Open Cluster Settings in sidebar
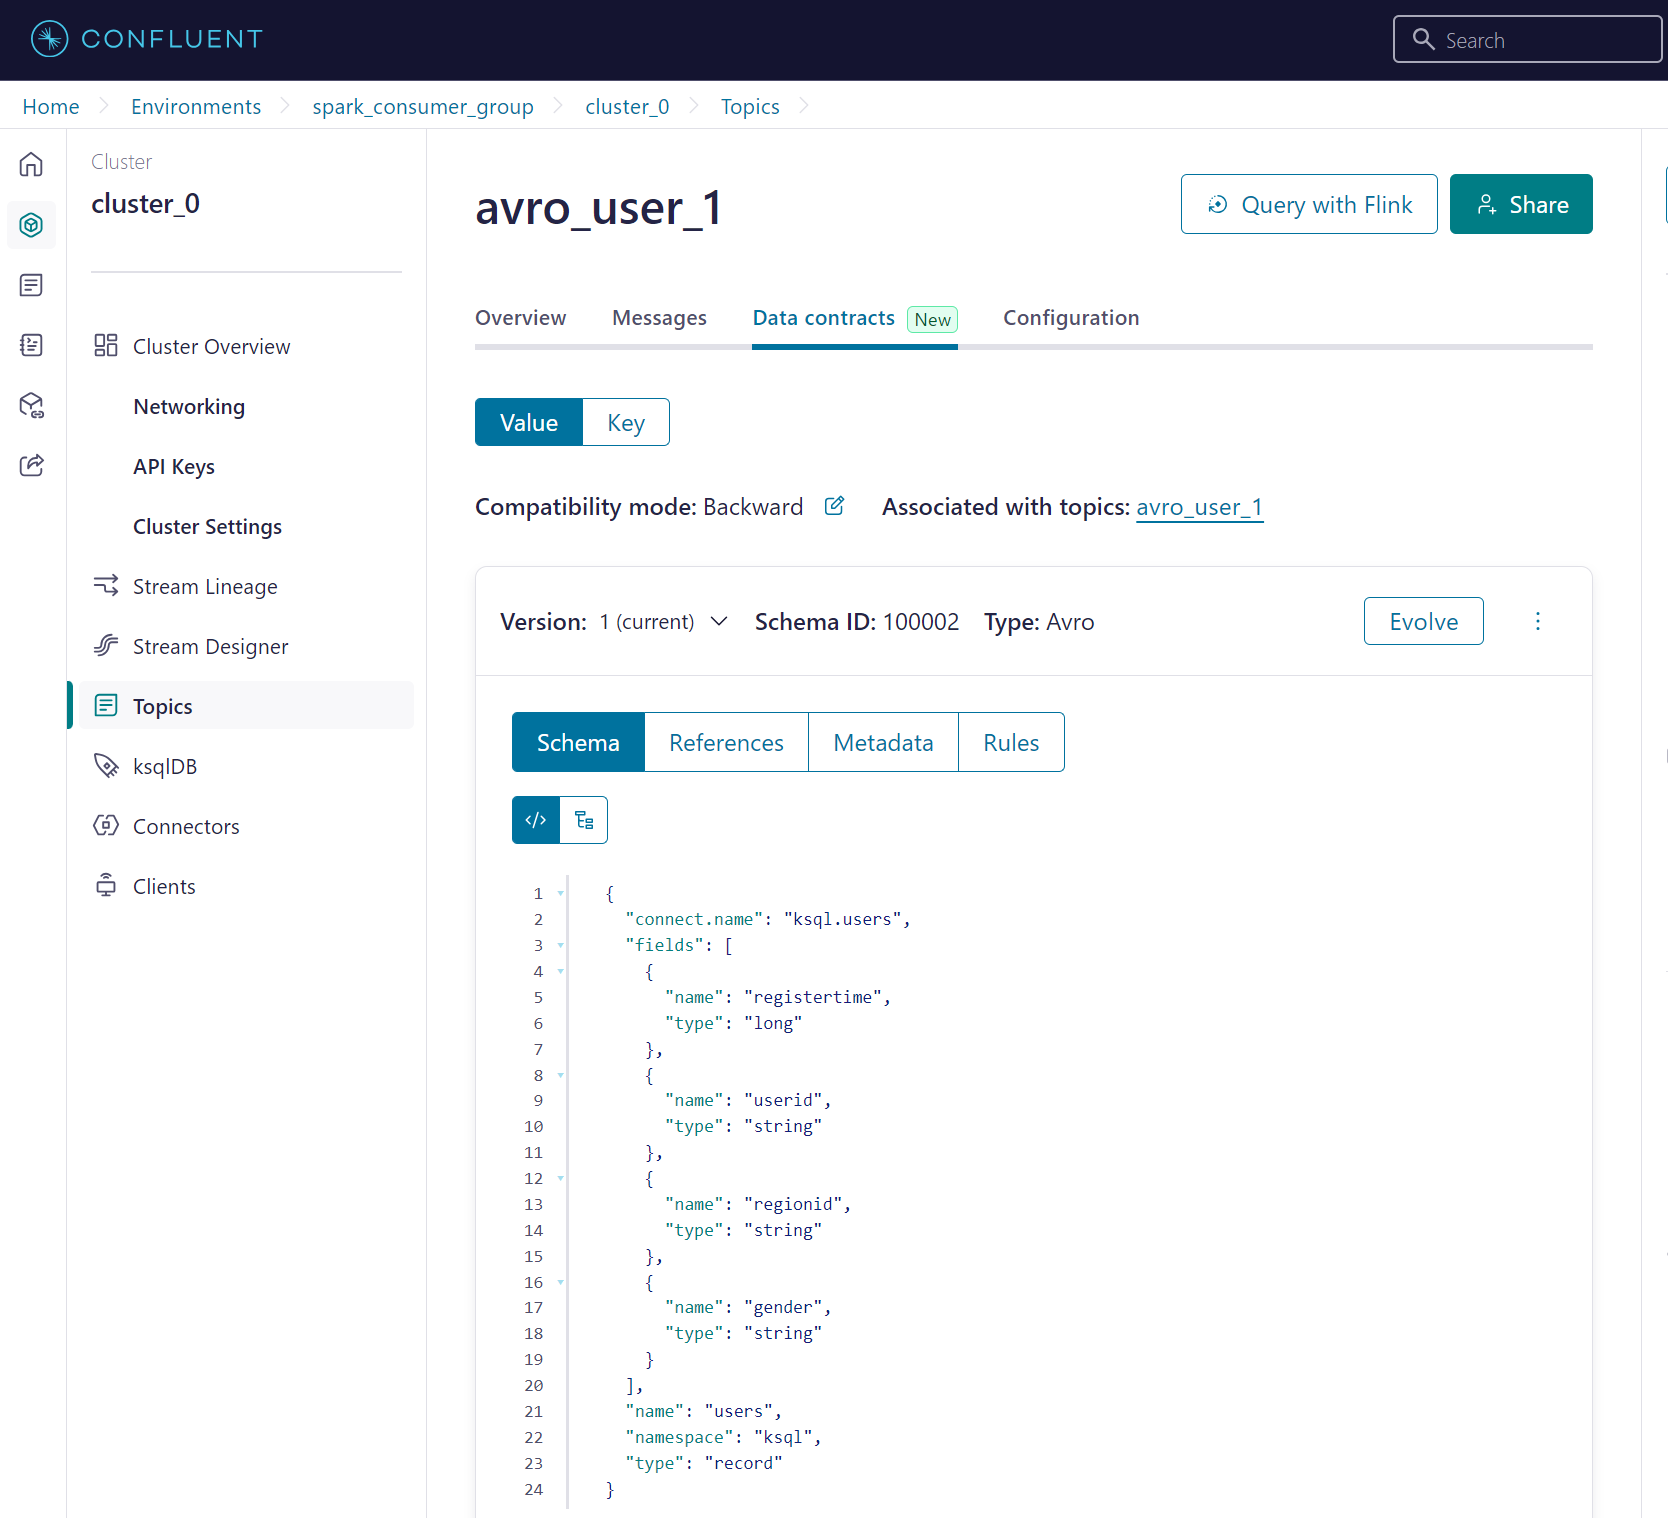This screenshot has height=1518, width=1668. (x=208, y=526)
